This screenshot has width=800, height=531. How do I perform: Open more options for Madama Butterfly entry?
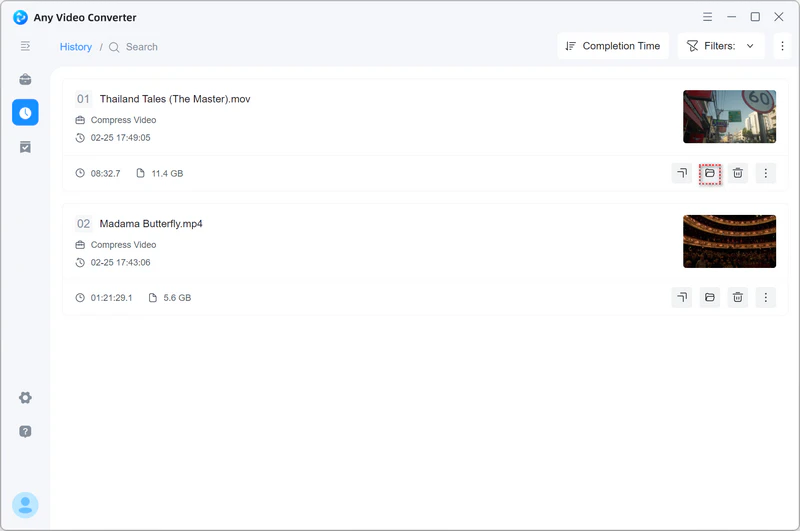(765, 297)
